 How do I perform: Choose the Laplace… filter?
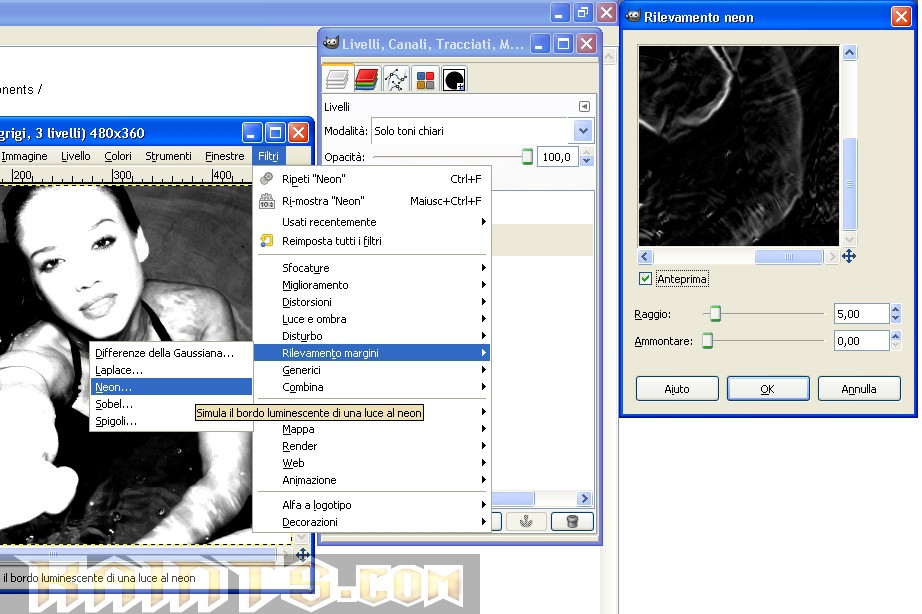171,370
